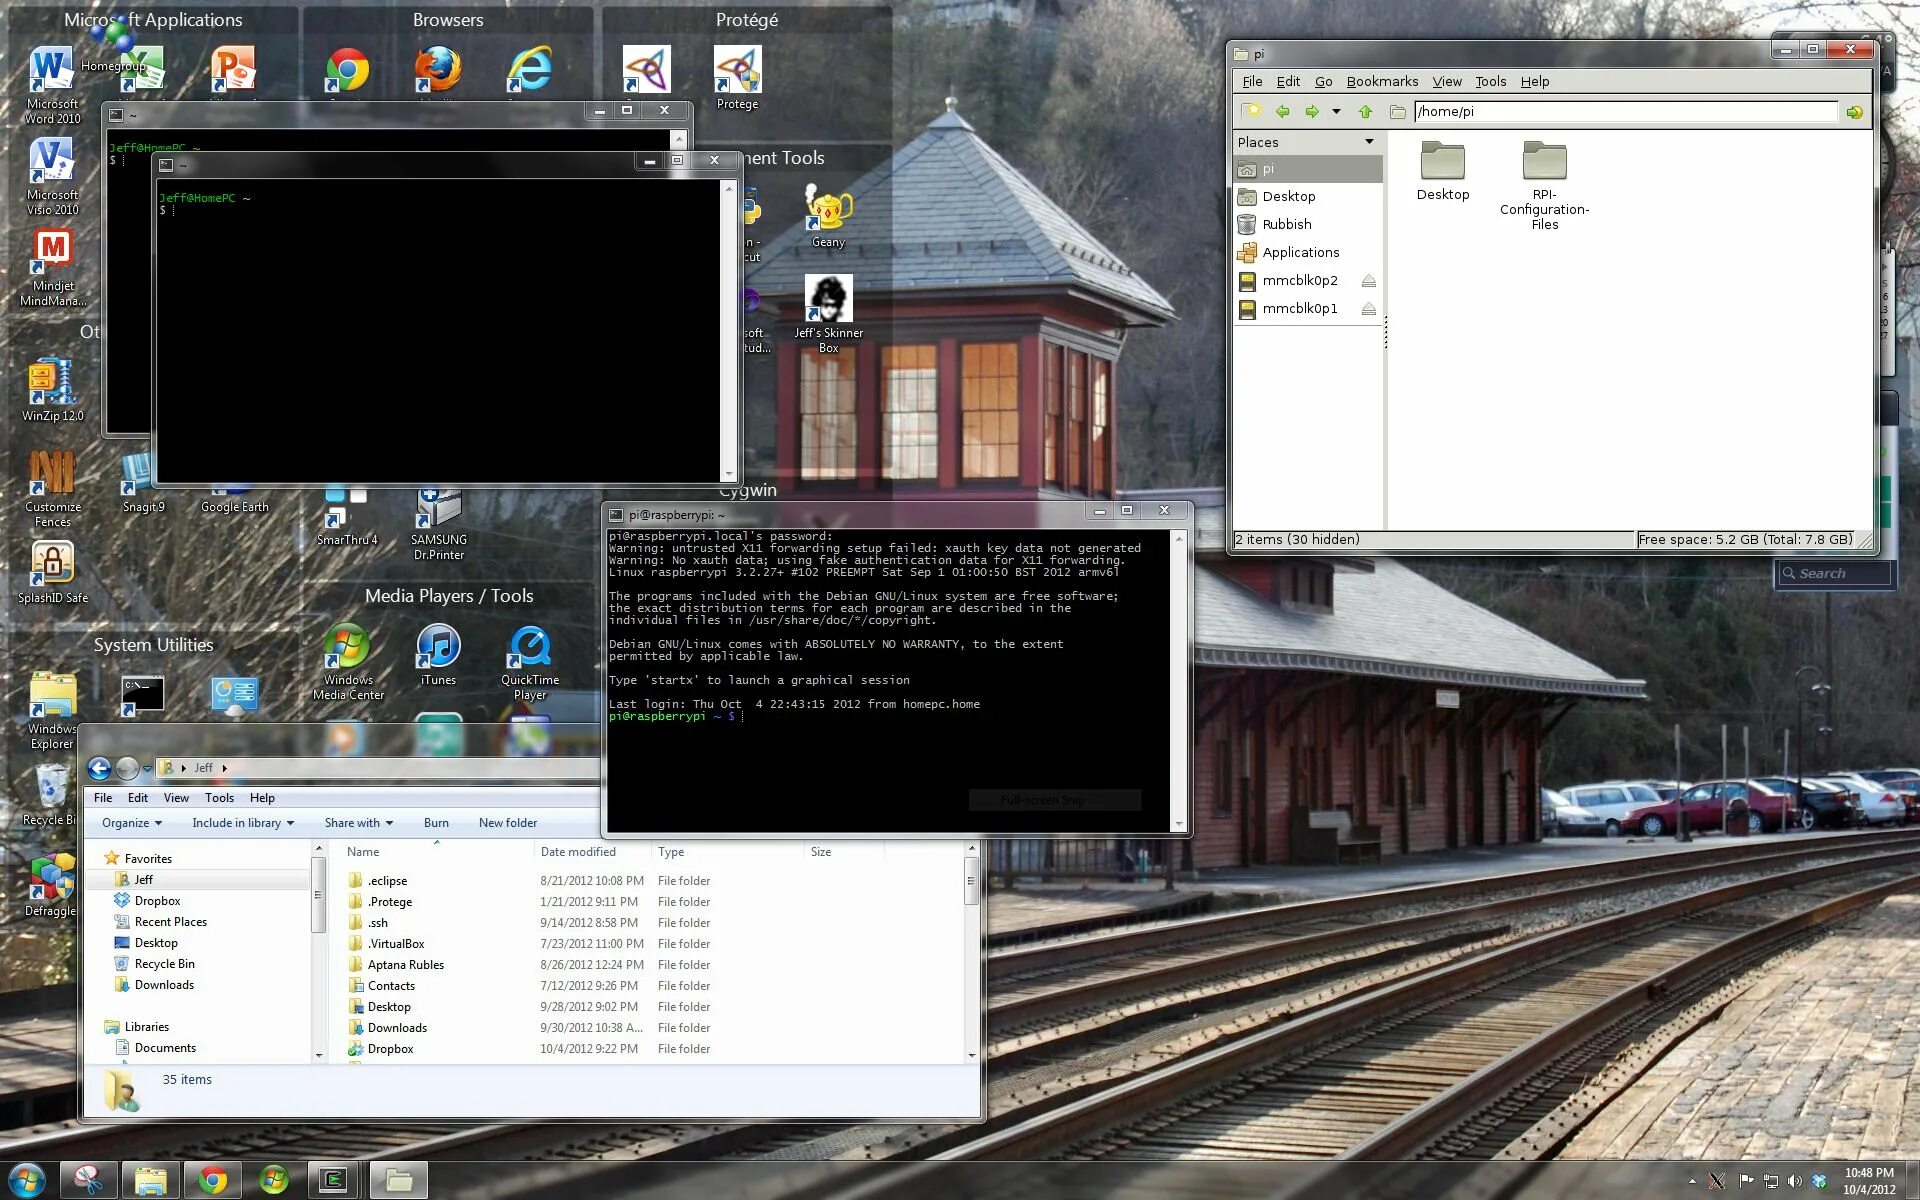Eject the mmcblk0p2 volume

1368,281
